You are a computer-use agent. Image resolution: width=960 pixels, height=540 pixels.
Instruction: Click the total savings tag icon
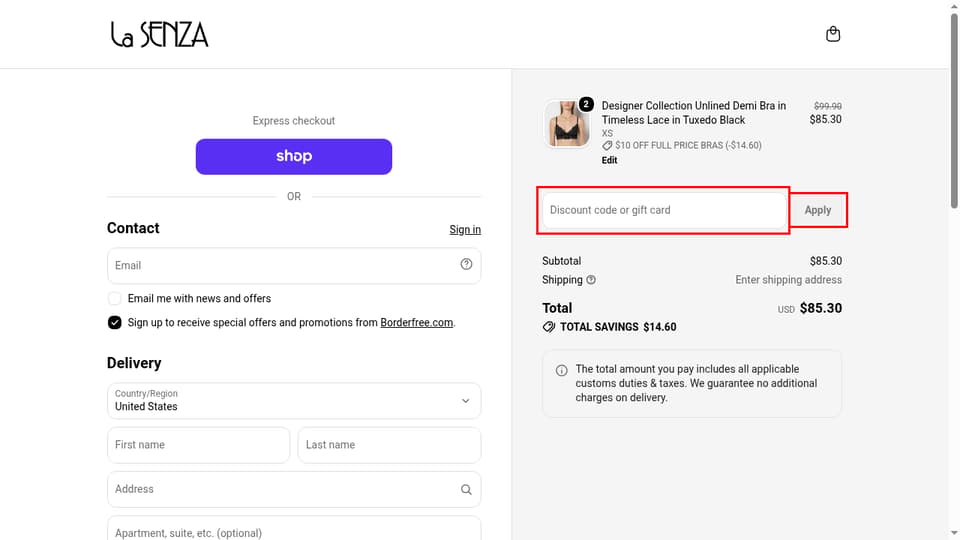(x=549, y=327)
